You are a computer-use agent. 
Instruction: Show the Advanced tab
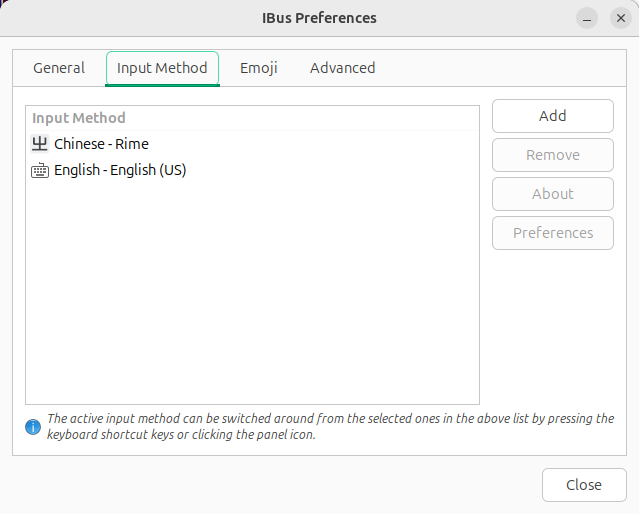pos(342,68)
